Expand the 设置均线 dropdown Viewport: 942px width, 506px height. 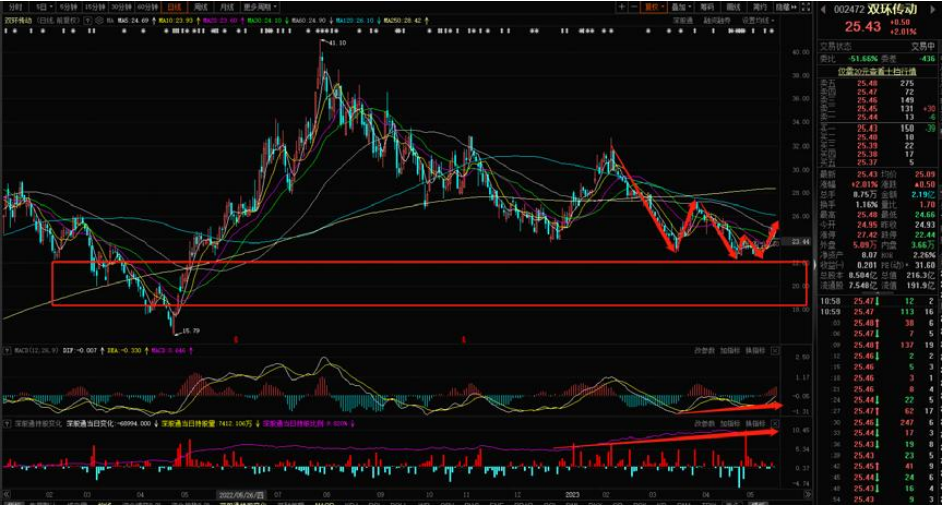click(757, 19)
